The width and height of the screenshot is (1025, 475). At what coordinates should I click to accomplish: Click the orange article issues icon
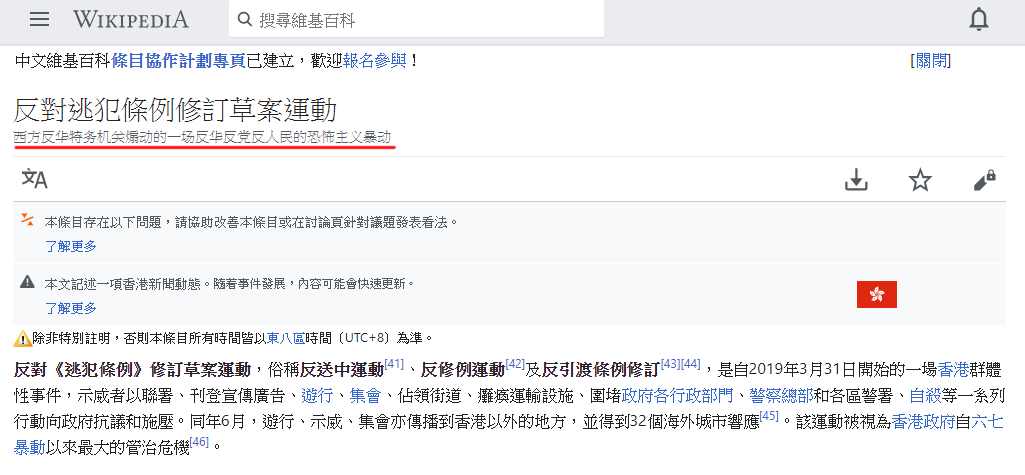coord(27,220)
